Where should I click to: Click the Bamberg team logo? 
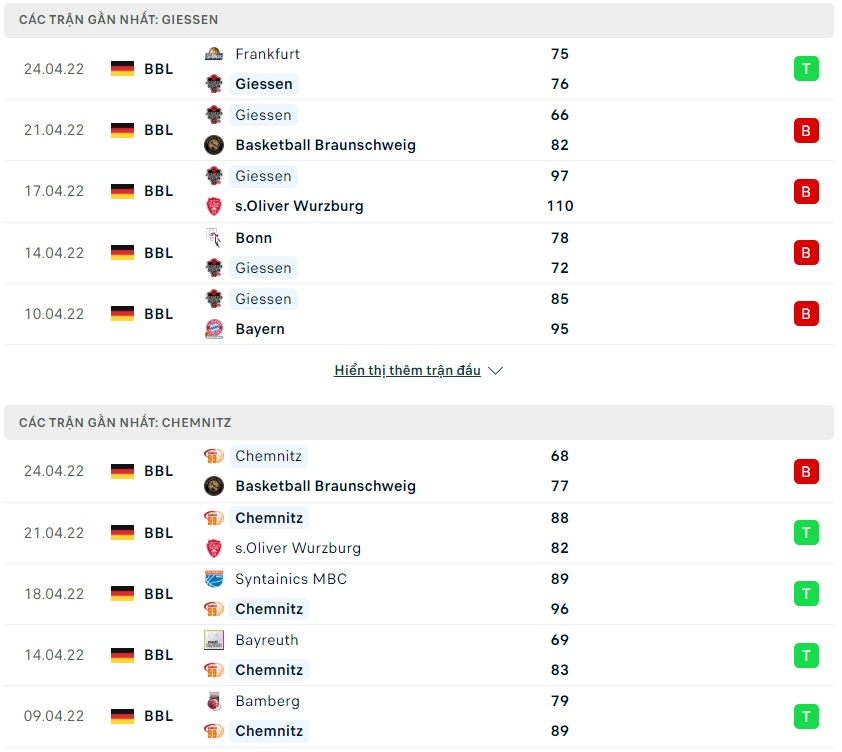point(213,701)
